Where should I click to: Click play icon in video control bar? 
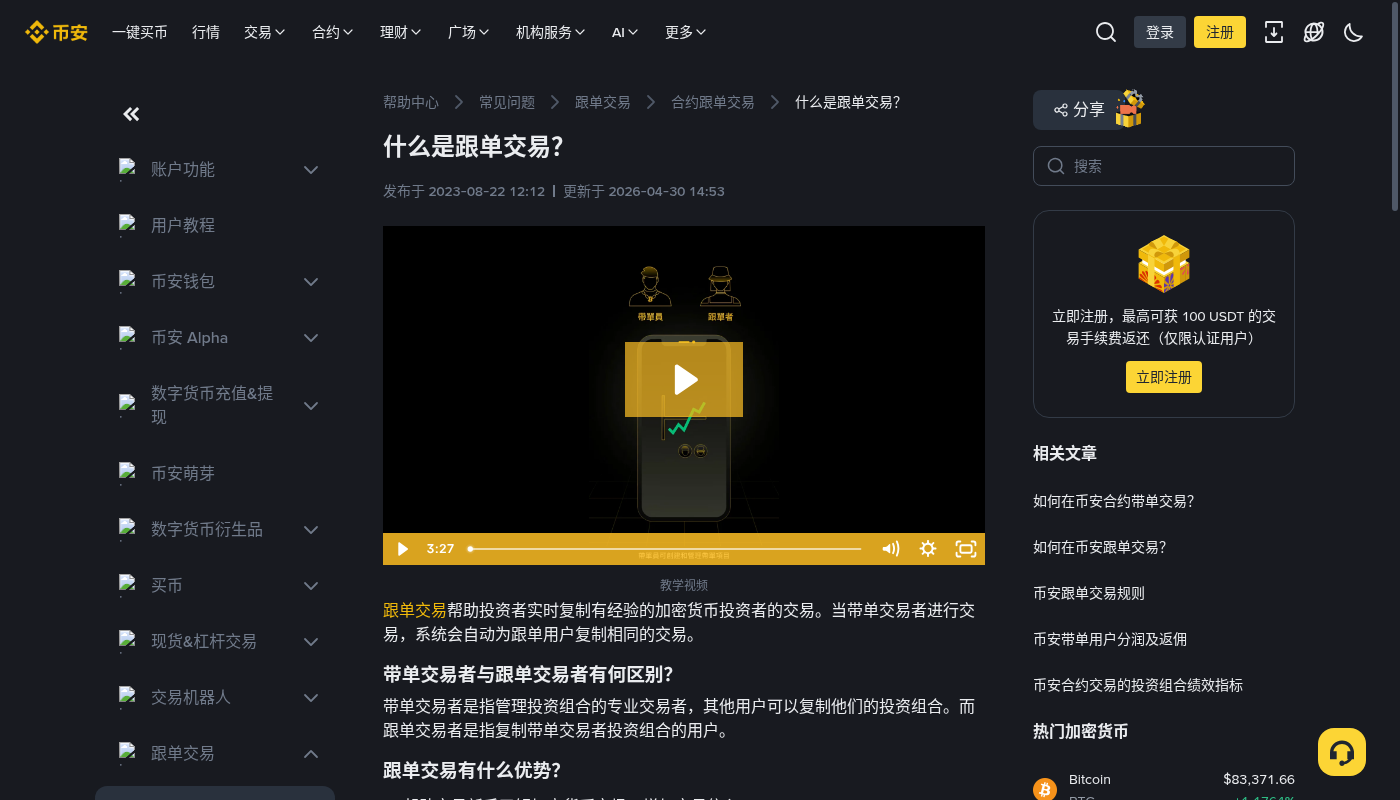[403, 549]
